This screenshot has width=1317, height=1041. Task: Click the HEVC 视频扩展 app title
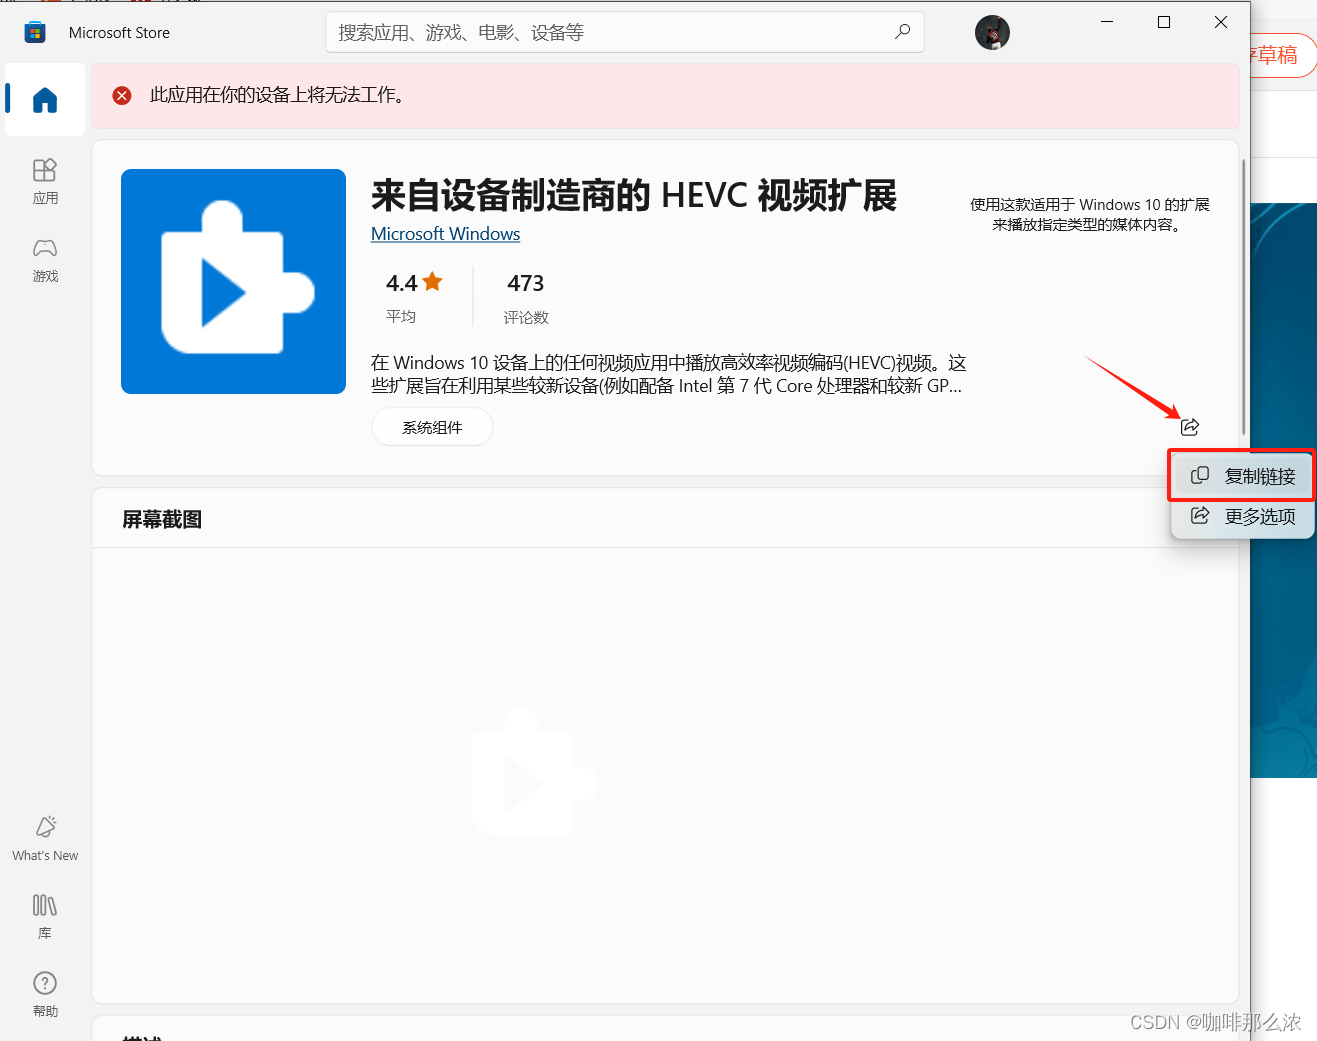click(634, 195)
